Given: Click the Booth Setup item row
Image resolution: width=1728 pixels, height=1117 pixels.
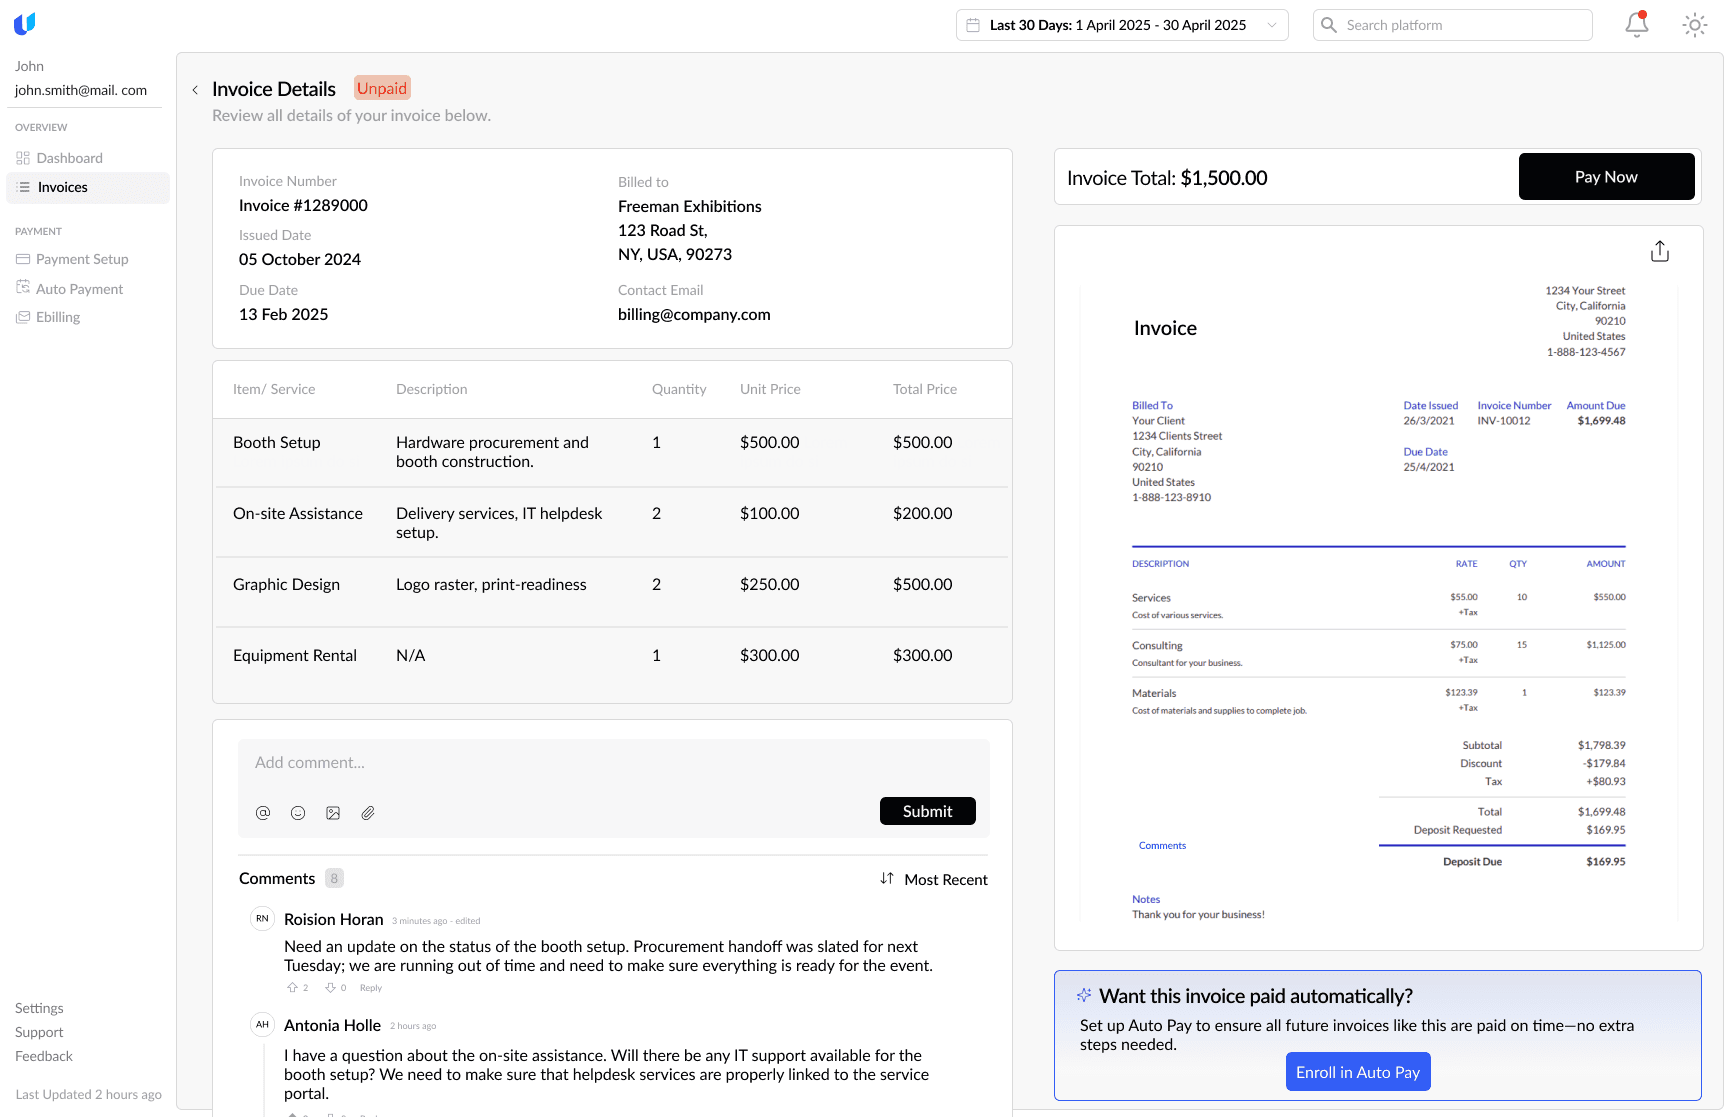Looking at the screenshot, I should point(612,452).
